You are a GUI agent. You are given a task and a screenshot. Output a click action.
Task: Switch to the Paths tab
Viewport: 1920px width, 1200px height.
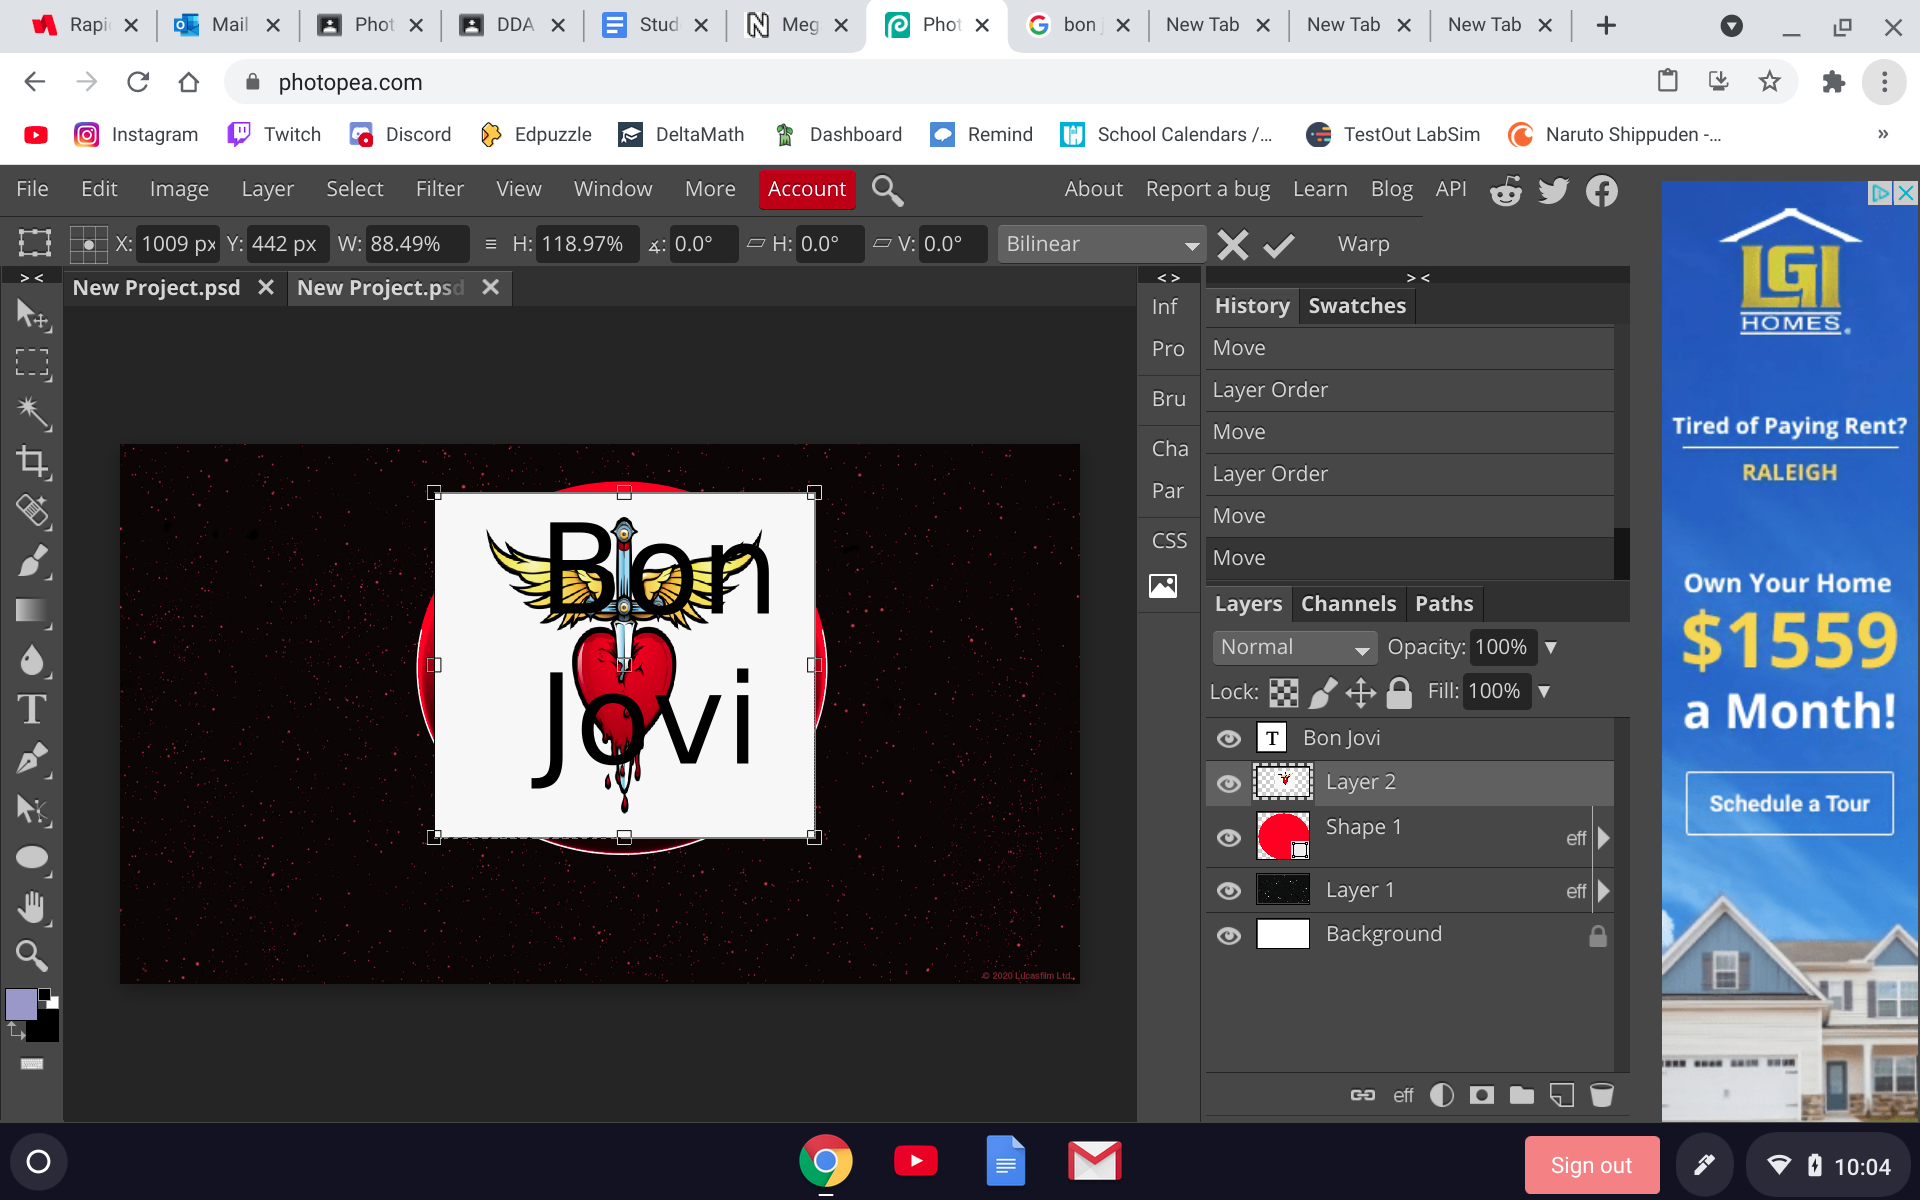click(x=1444, y=604)
